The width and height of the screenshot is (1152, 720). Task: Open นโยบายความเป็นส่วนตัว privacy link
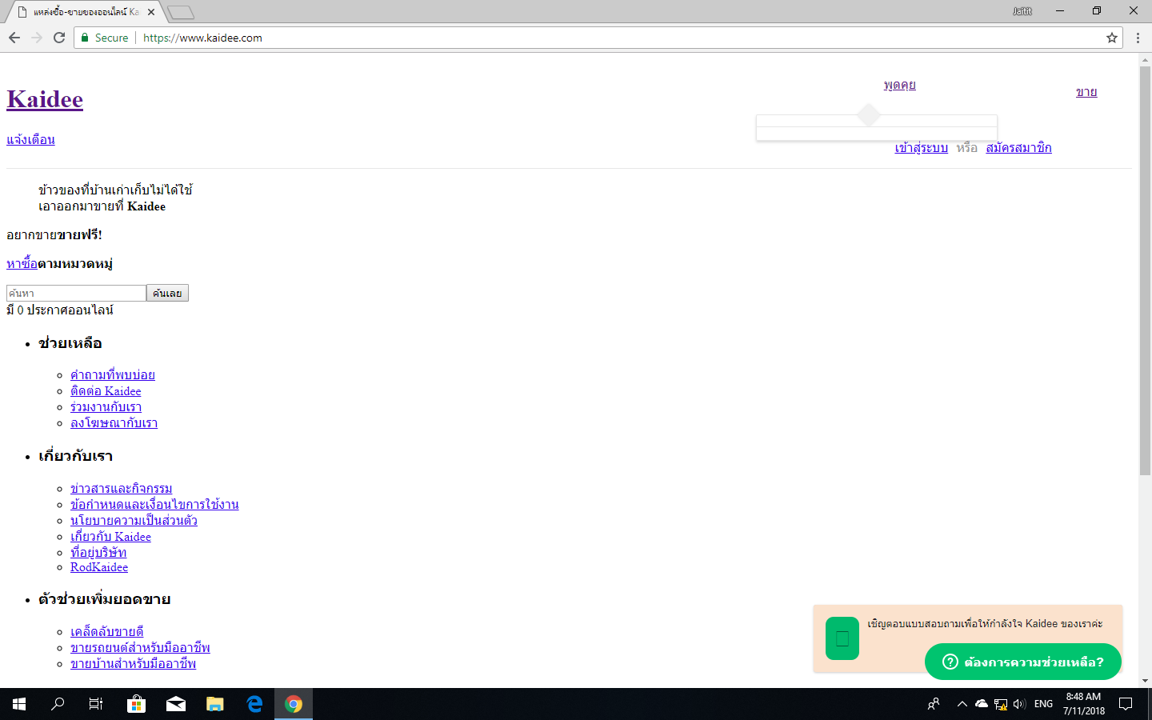134,521
